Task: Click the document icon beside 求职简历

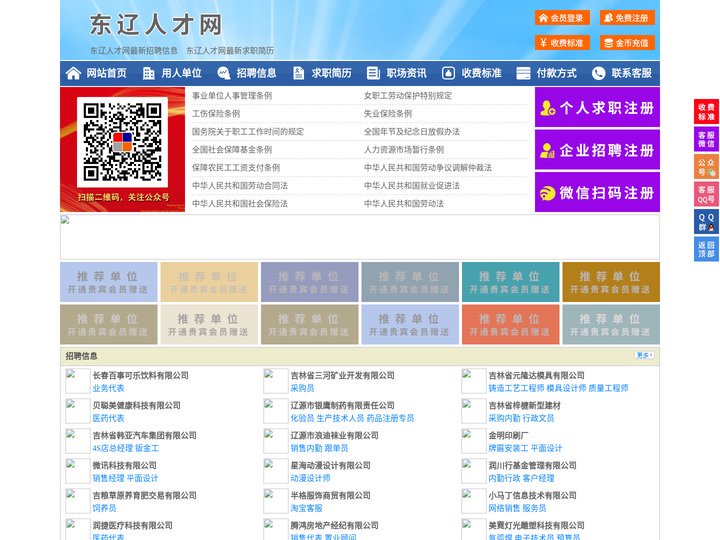Action: [298, 73]
